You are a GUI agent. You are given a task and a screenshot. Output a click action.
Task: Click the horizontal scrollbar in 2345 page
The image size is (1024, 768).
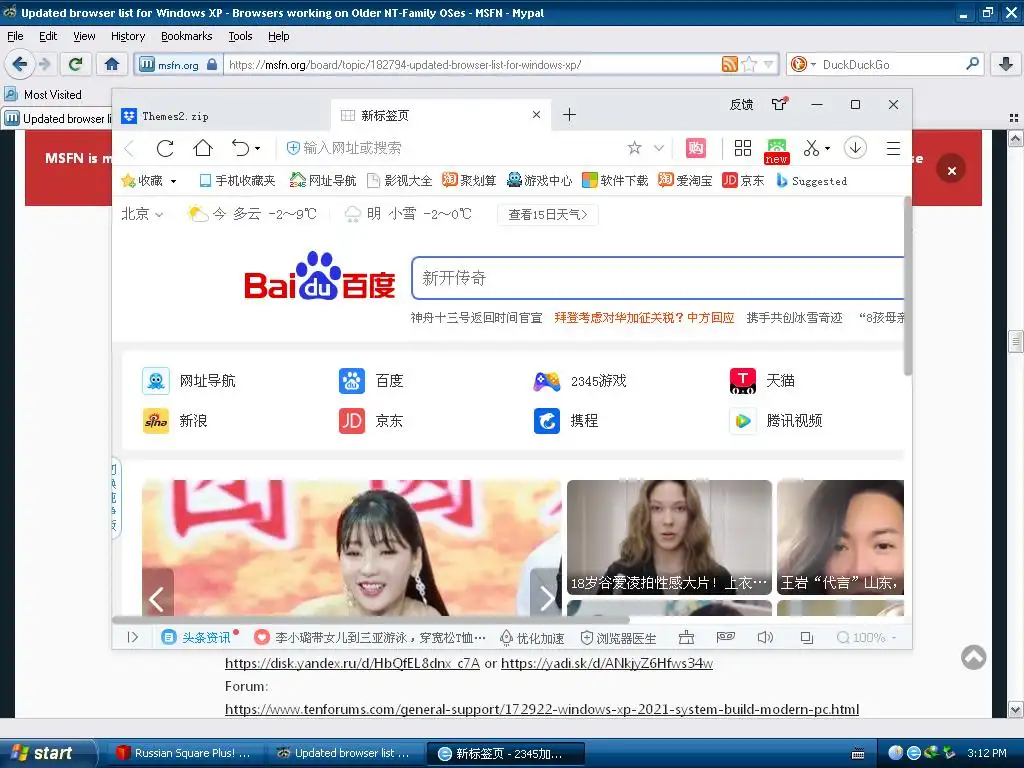[371, 619]
